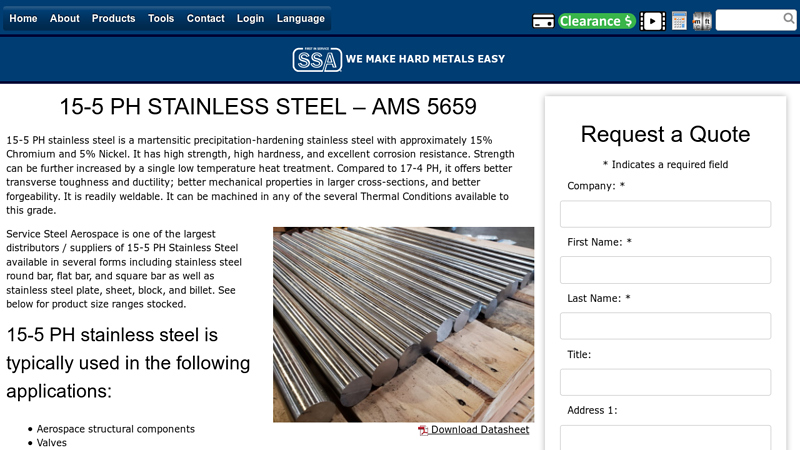Open the calculator tool icon

tap(679, 21)
